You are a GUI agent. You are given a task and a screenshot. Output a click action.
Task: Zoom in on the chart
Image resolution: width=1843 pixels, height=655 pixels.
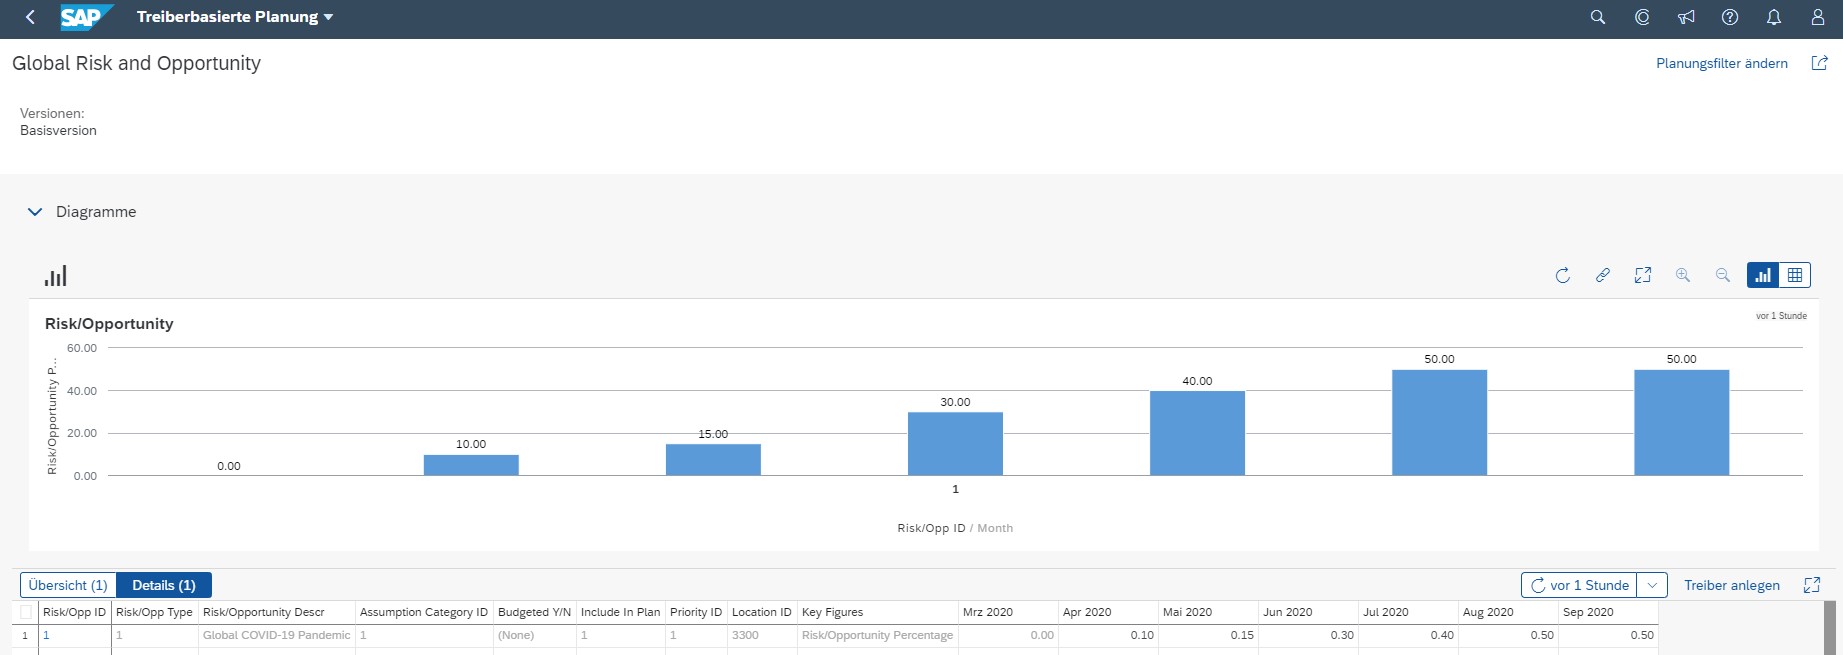click(1683, 275)
